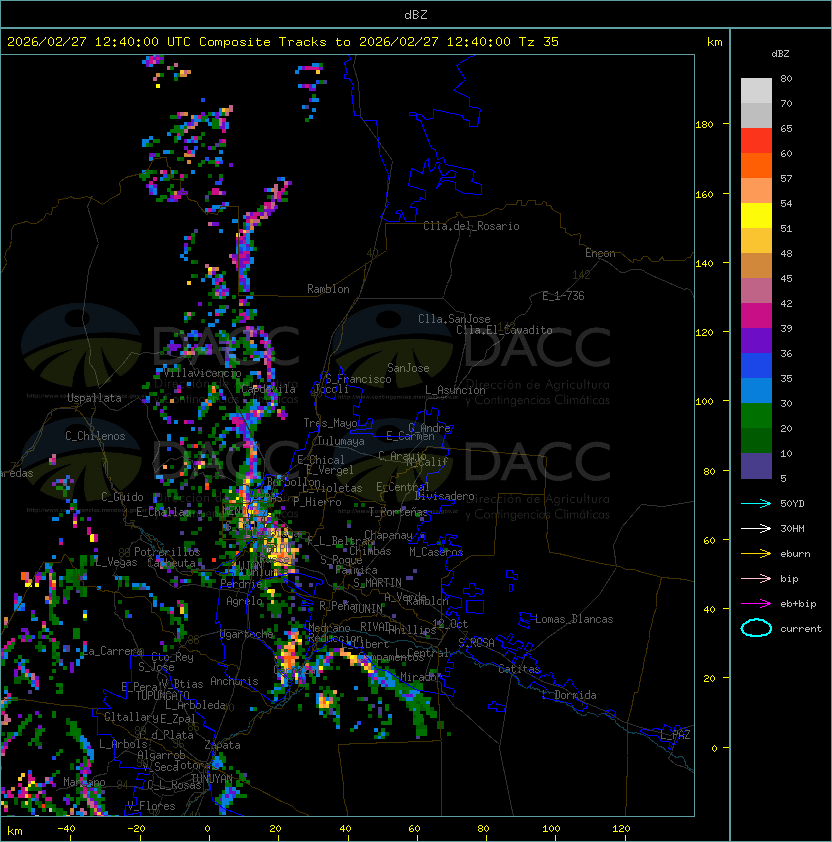Select the L_Asuncion map label
This screenshot has width=832, height=842.
455,390
